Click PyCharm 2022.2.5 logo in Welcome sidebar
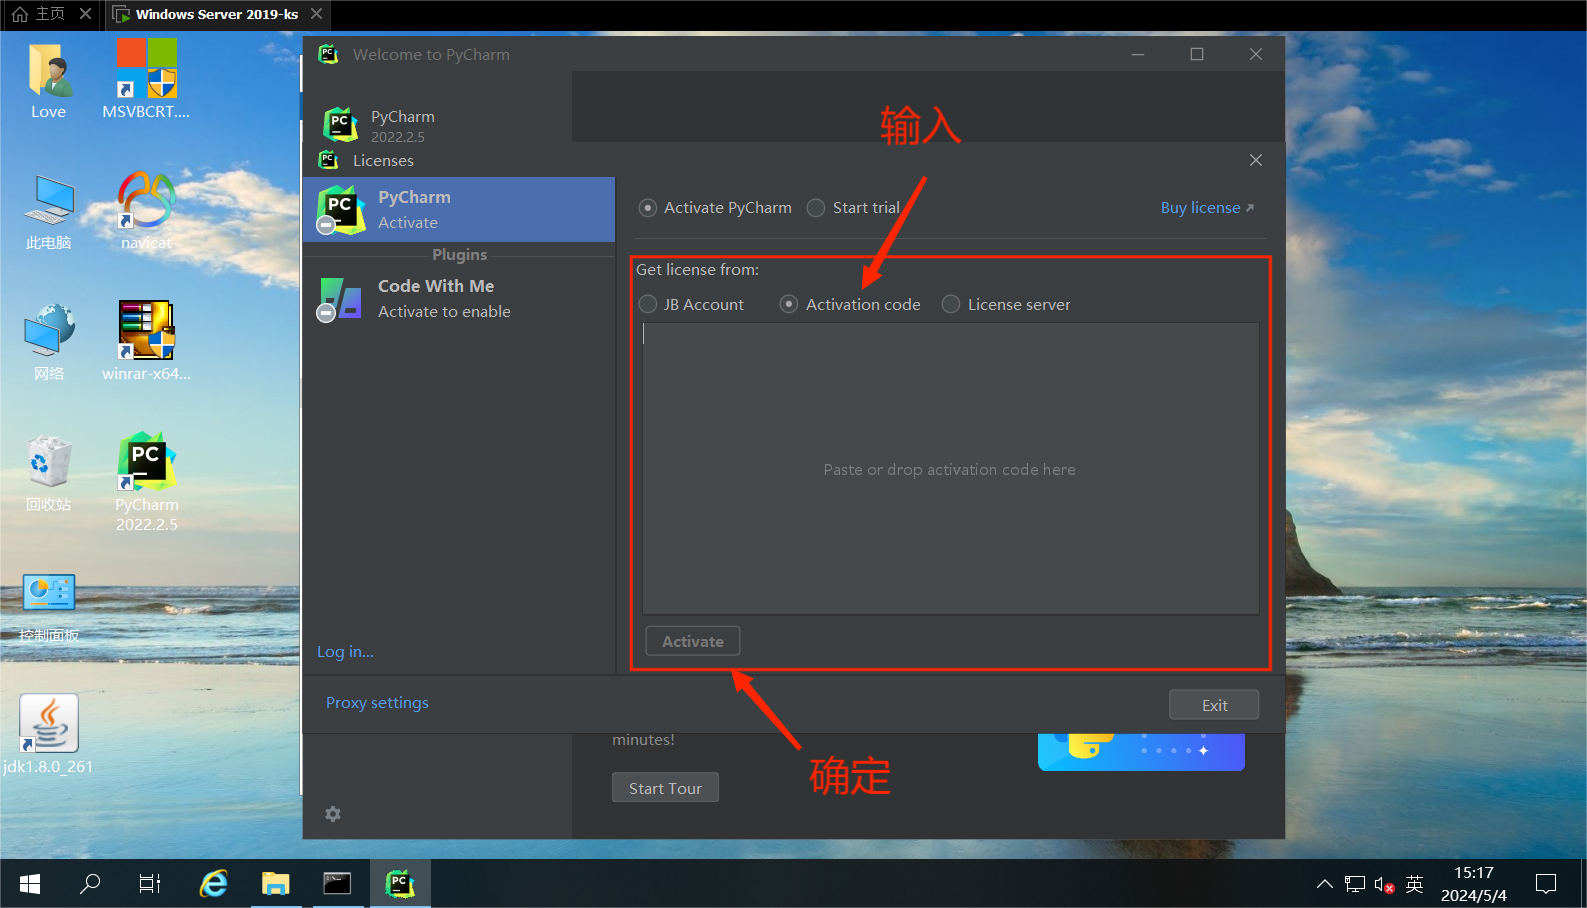Screen dimensions: 1587x908 point(341,125)
